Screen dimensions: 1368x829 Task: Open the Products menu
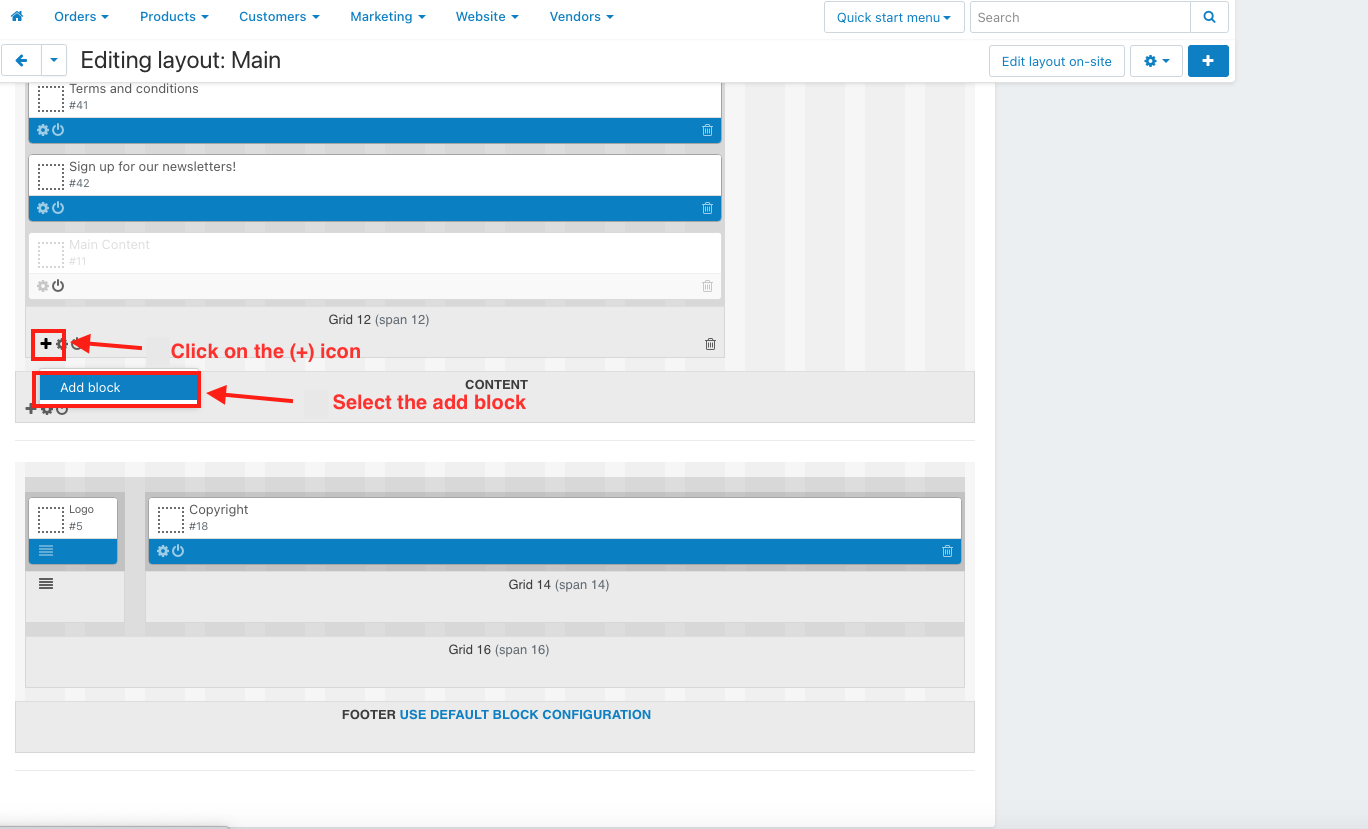[174, 17]
